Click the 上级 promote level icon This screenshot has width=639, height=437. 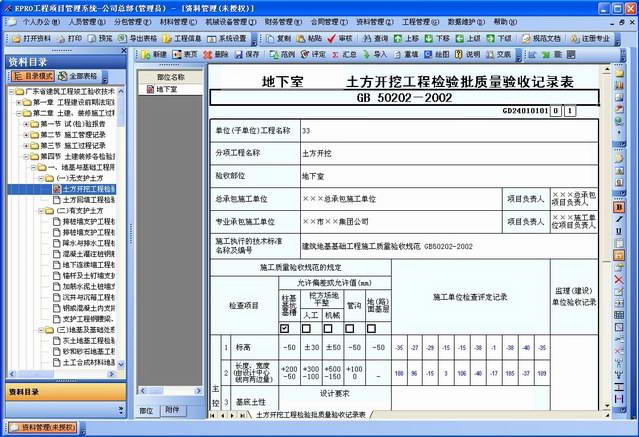460,39
